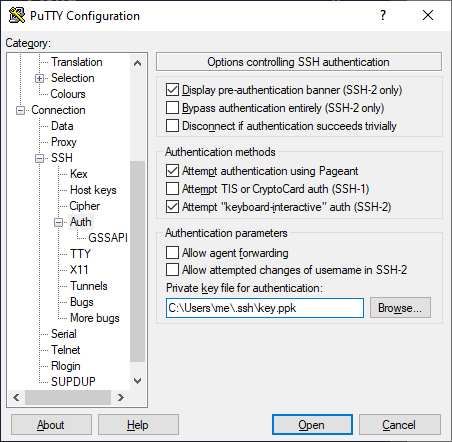Click the Open button

click(x=312, y=425)
